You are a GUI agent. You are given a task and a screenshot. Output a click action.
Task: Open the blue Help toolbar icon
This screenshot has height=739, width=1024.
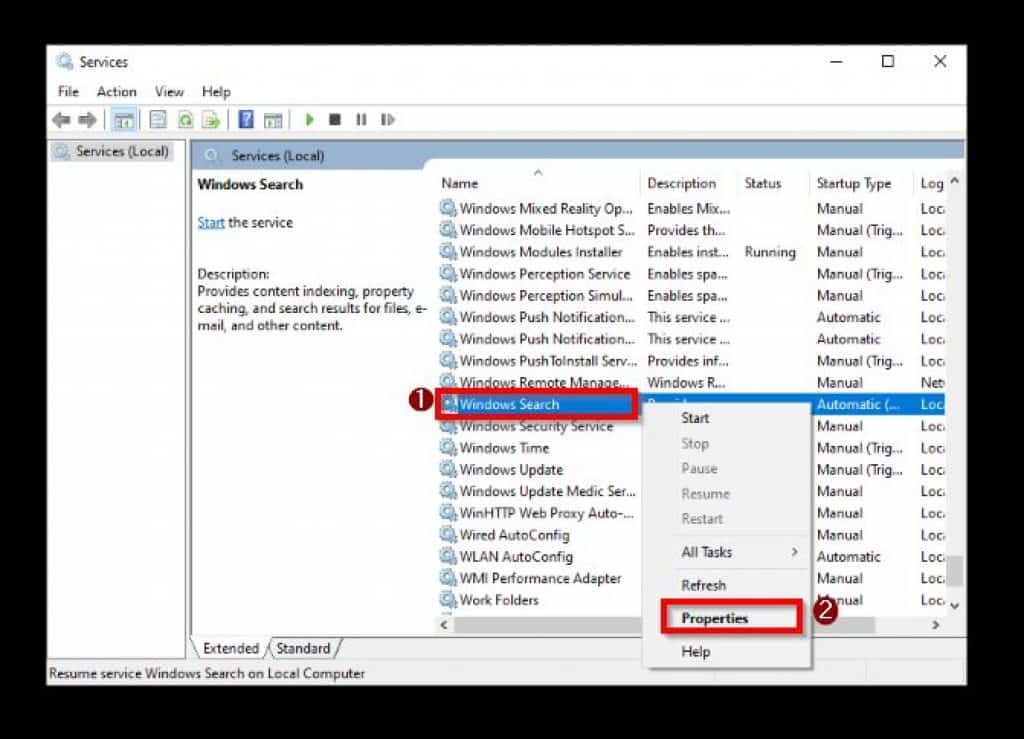(246, 119)
